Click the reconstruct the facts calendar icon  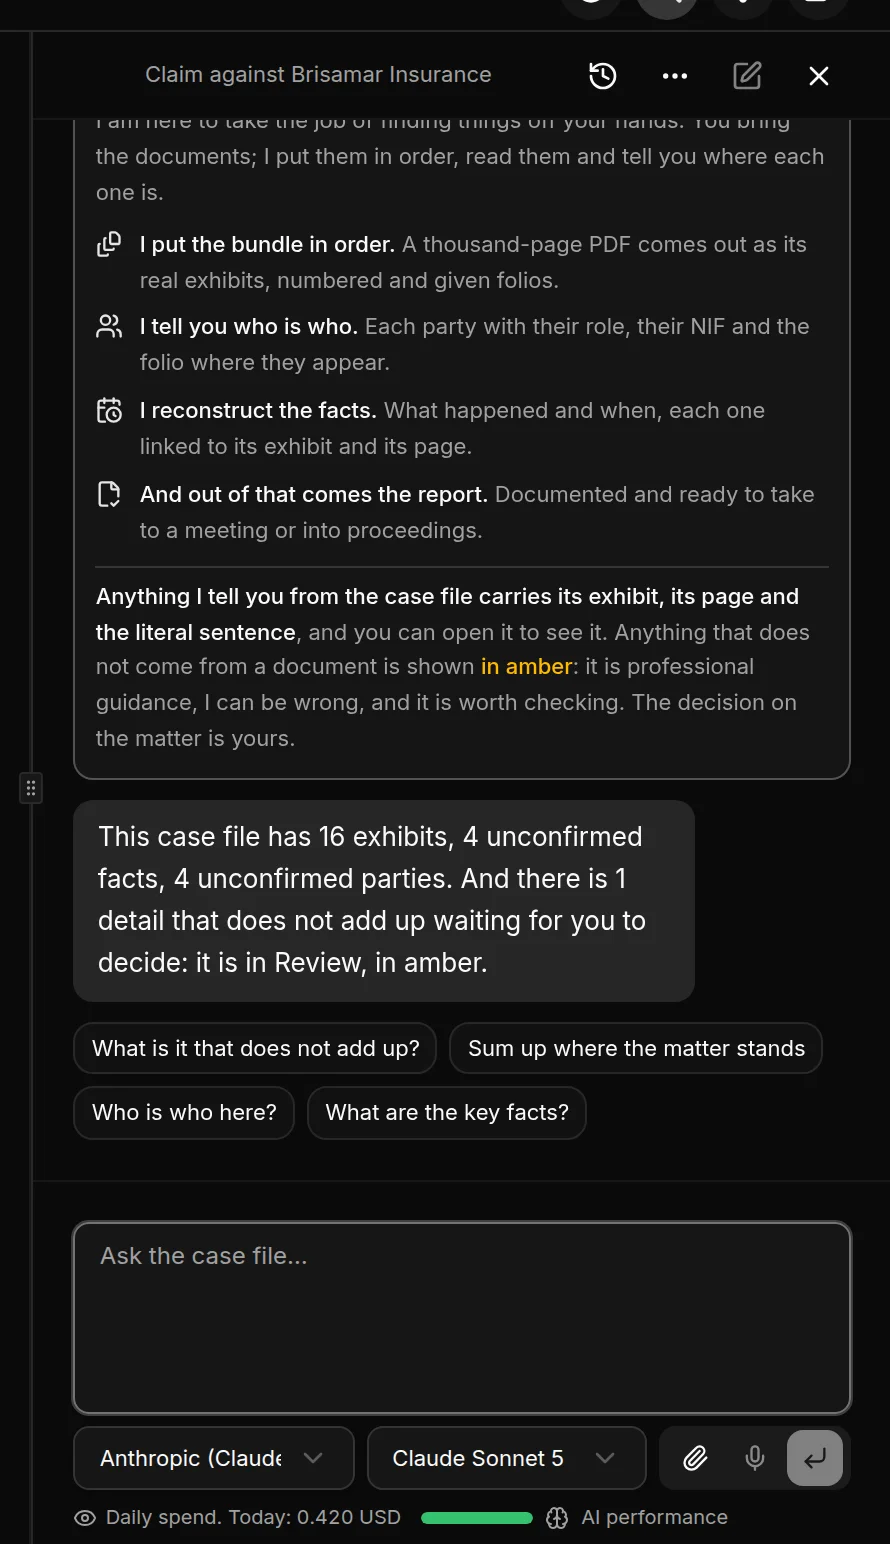click(109, 411)
